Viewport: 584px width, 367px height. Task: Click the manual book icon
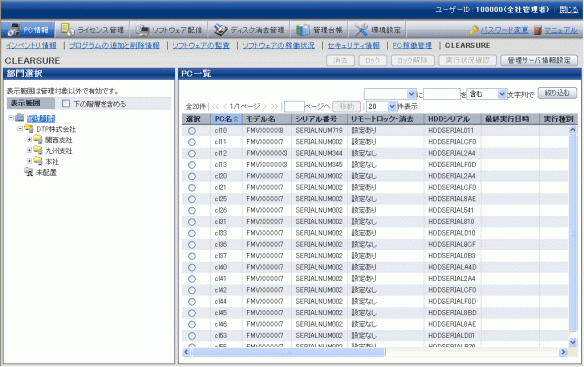coord(537,30)
